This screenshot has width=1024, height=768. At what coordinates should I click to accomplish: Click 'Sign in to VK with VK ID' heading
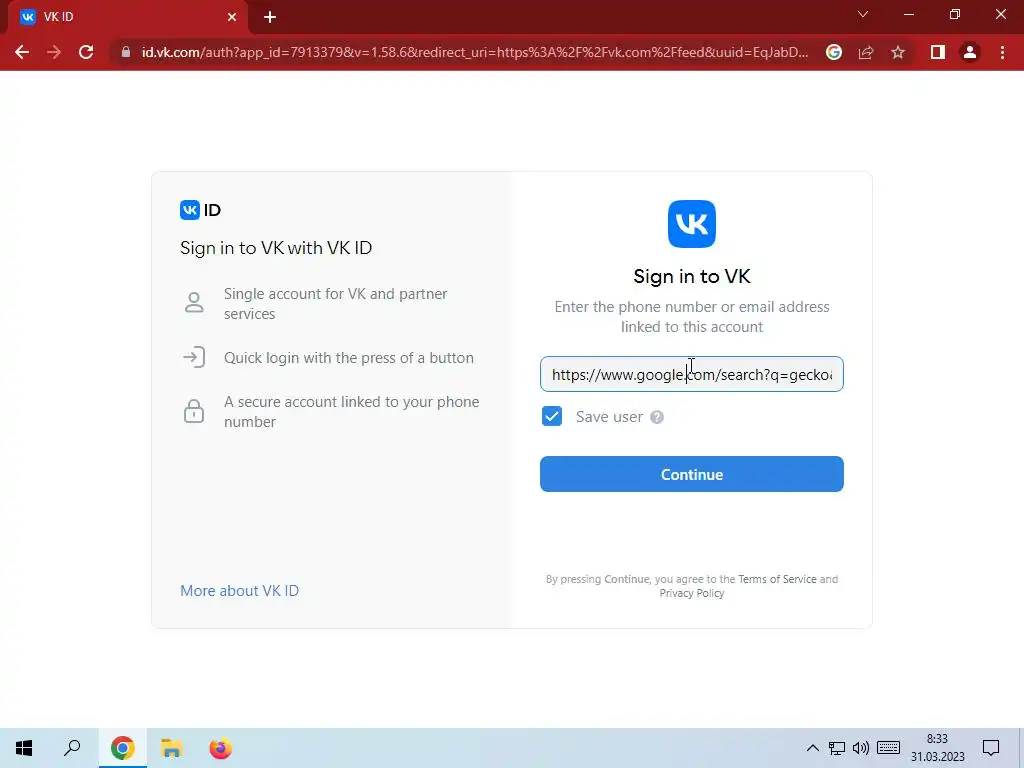click(x=276, y=248)
